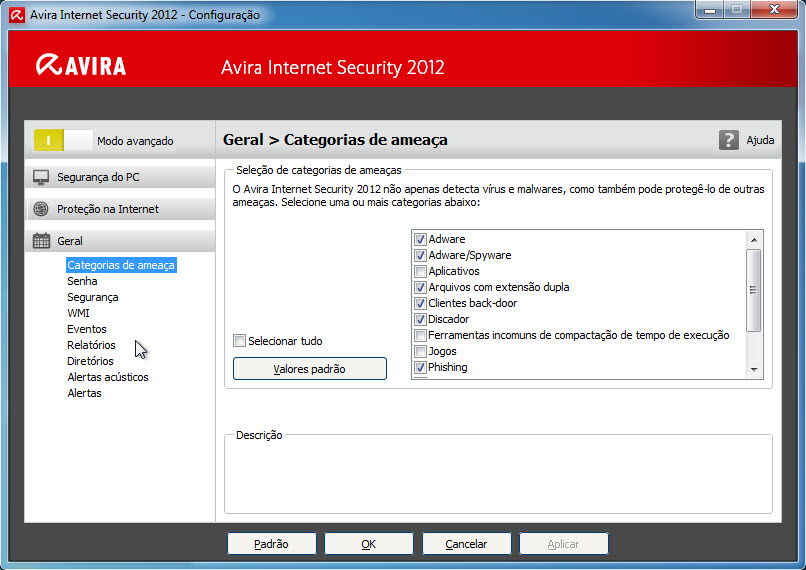Enable Ferramentas incomuns de compactação checkbox
The width and height of the screenshot is (806, 570).
pos(420,336)
